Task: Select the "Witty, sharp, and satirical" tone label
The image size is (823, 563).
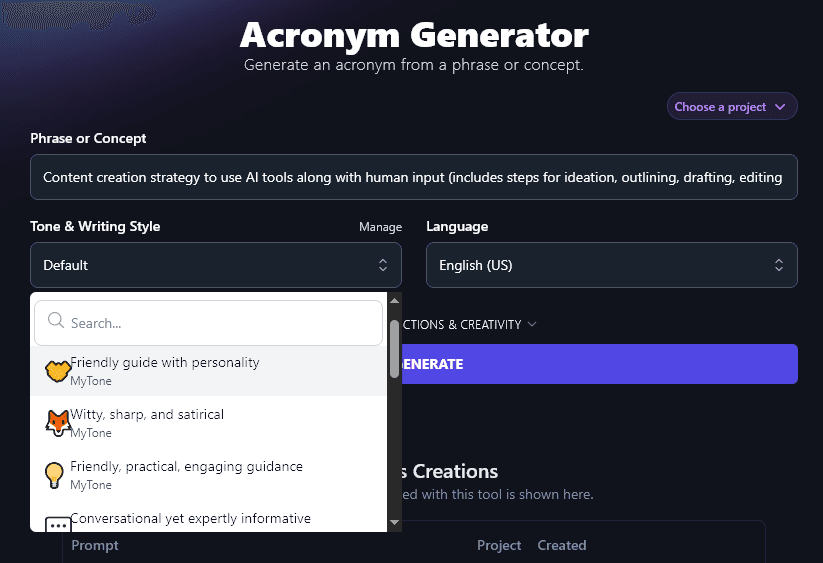Action: coord(147,414)
